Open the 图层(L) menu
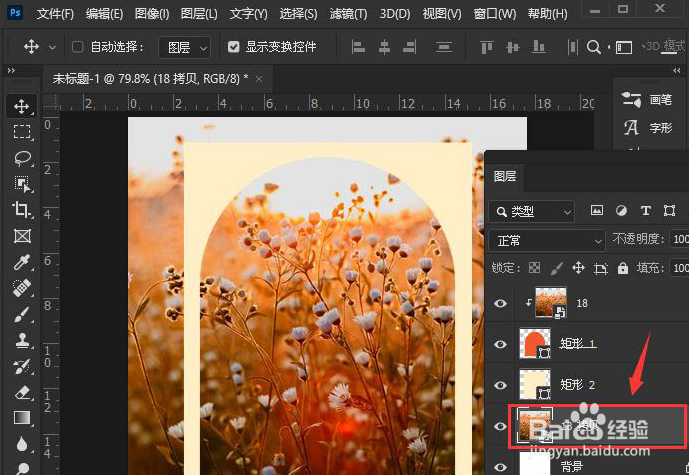Viewport: 689px width, 475px height. click(199, 14)
